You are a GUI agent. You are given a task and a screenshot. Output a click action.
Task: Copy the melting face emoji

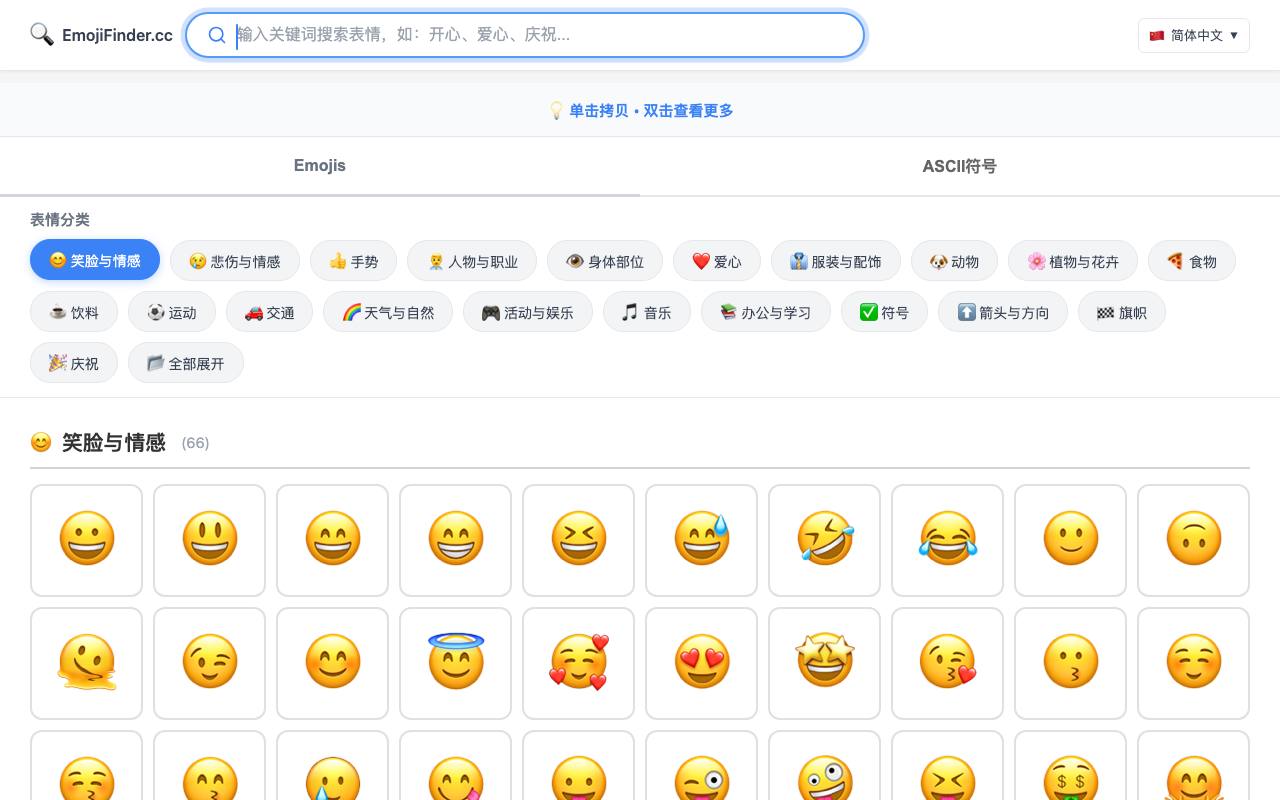click(86, 663)
